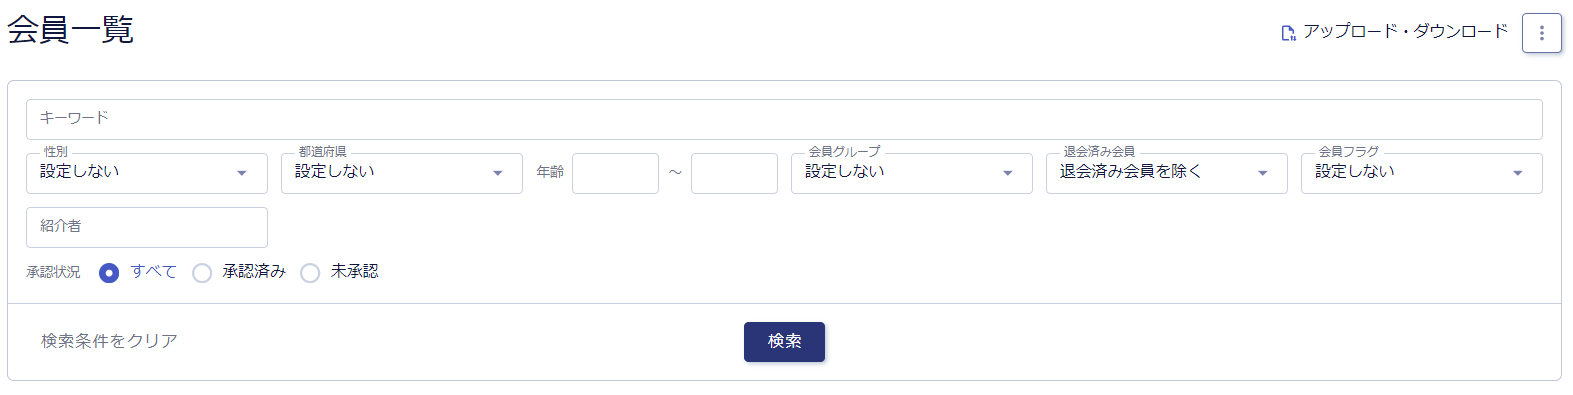Screen dimensions: 1573x395
Task: Click the 検索 search button
Action: coord(784,342)
